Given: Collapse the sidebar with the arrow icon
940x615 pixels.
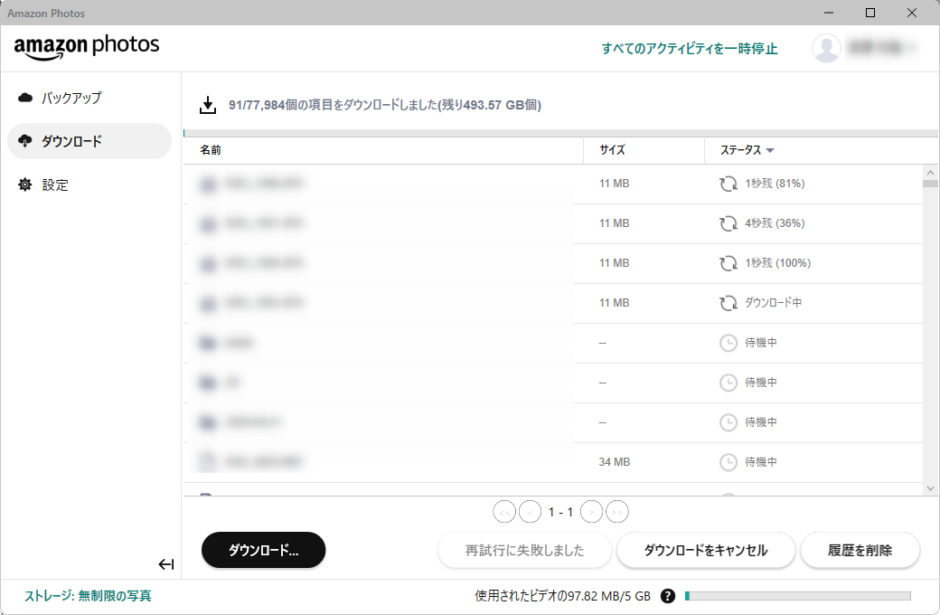Looking at the screenshot, I should tap(166, 565).
